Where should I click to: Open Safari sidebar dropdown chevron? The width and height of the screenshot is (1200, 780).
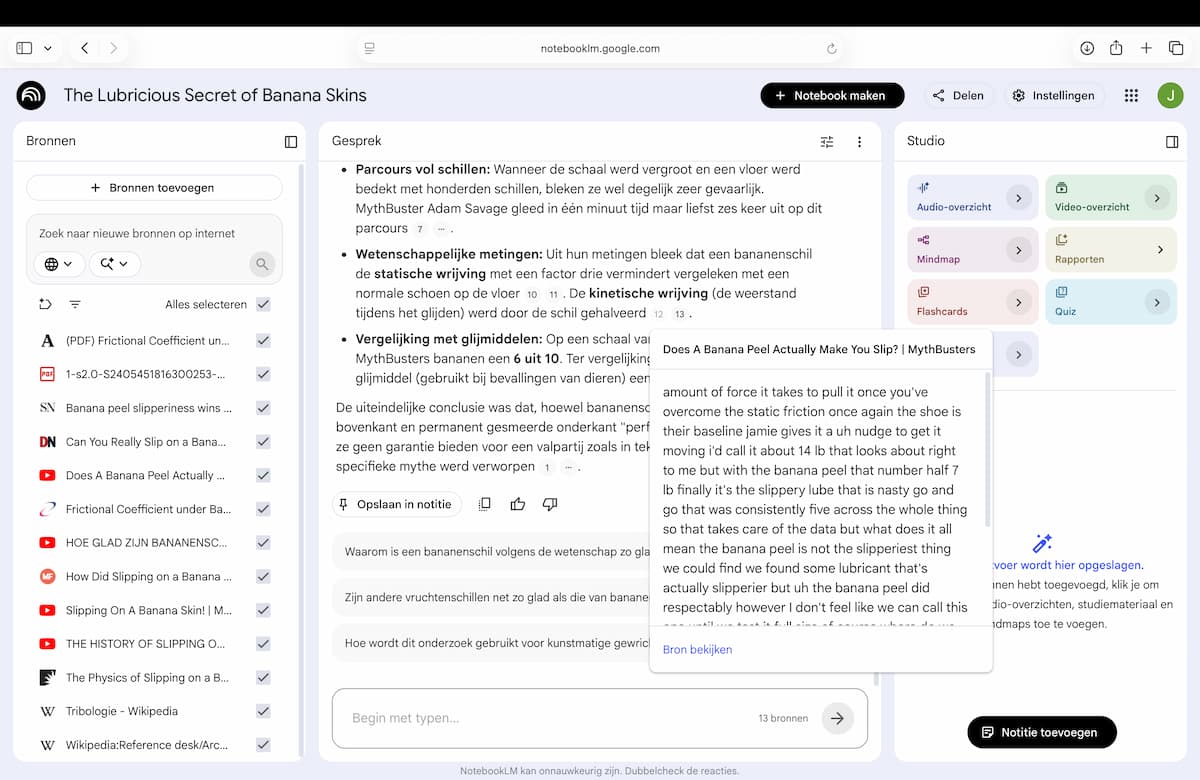[48, 48]
